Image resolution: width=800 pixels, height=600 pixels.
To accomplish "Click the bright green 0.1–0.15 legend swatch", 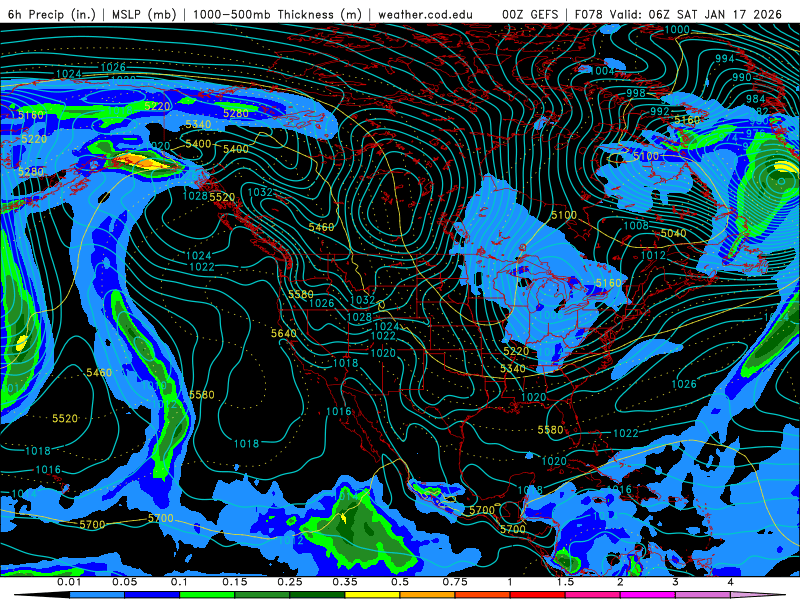I will 207,595.
